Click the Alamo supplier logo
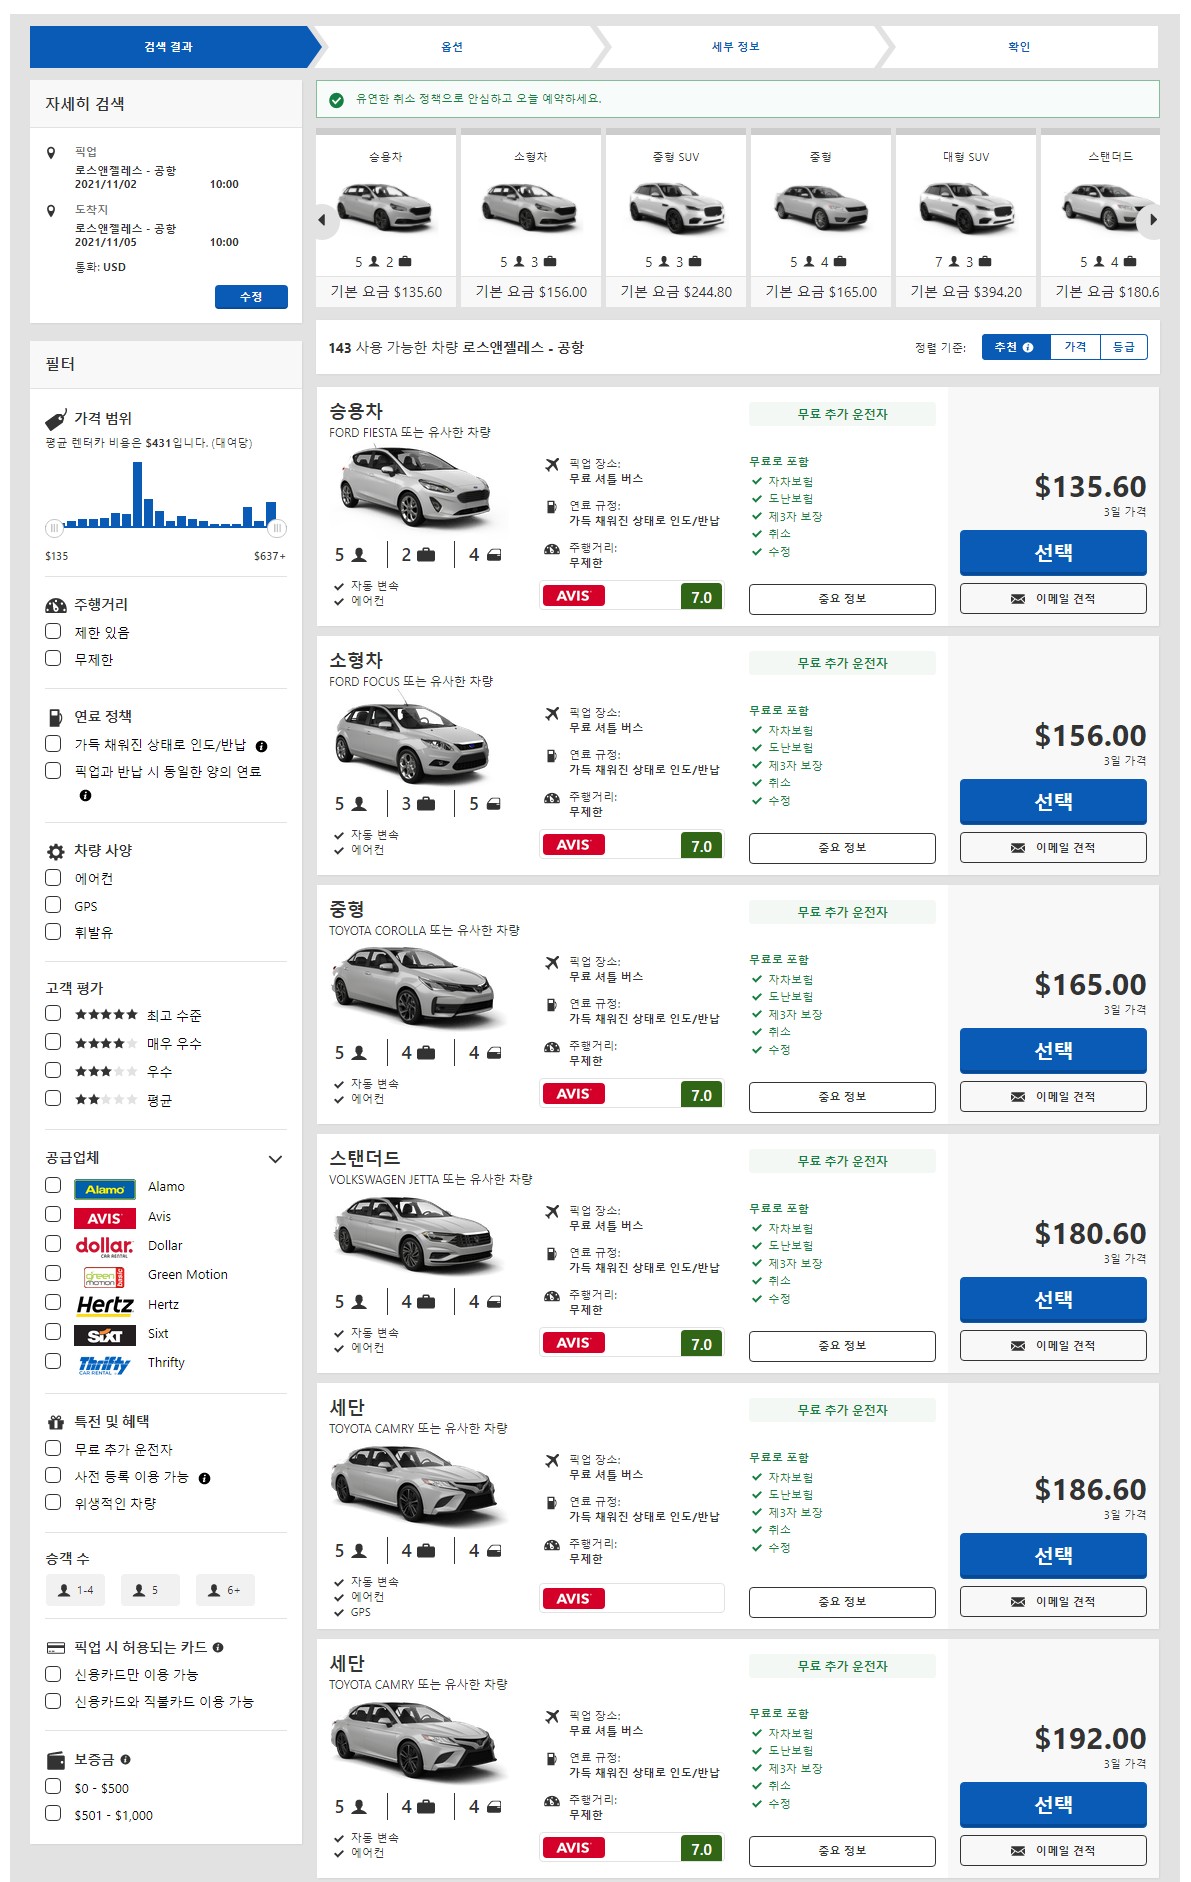The width and height of the screenshot is (1191, 1882). pyautogui.click(x=105, y=1189)
